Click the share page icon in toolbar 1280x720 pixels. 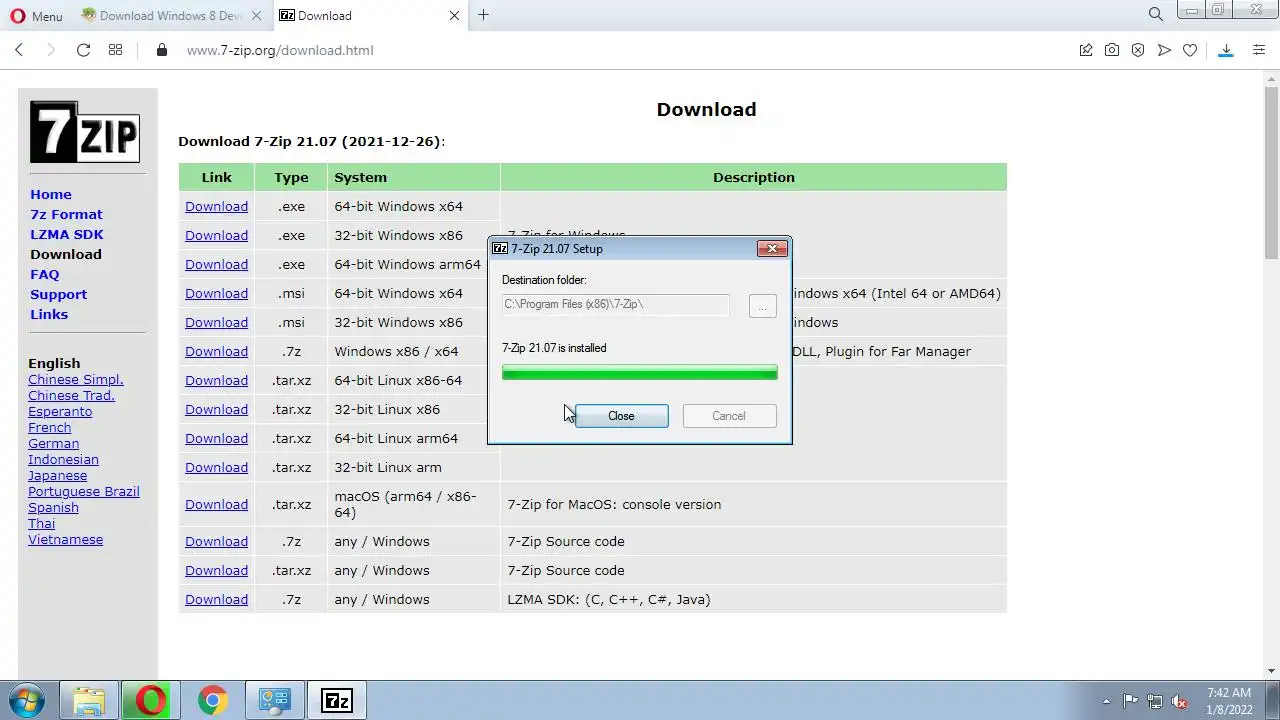click(x=1086, y=50)
